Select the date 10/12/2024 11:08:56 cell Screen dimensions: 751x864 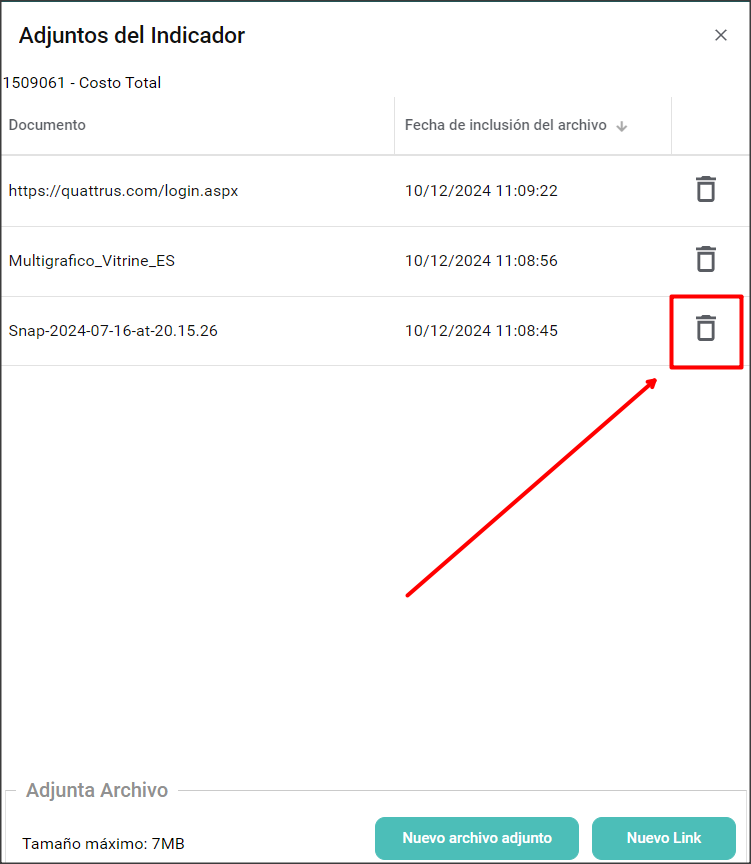point(481,260)
